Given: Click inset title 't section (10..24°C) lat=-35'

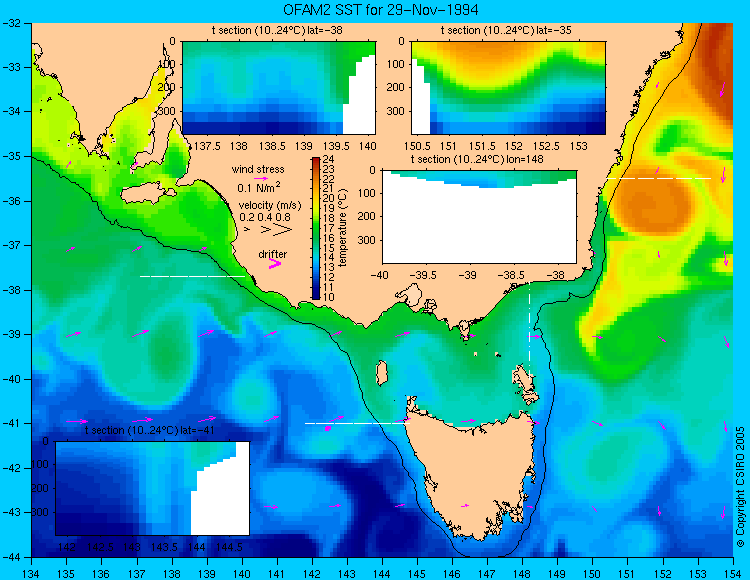Looking at the screenshot, I should [x=506, y=31].
